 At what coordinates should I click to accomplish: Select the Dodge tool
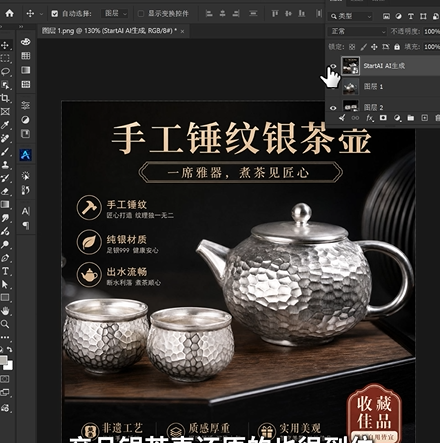(x=5, y=244)
